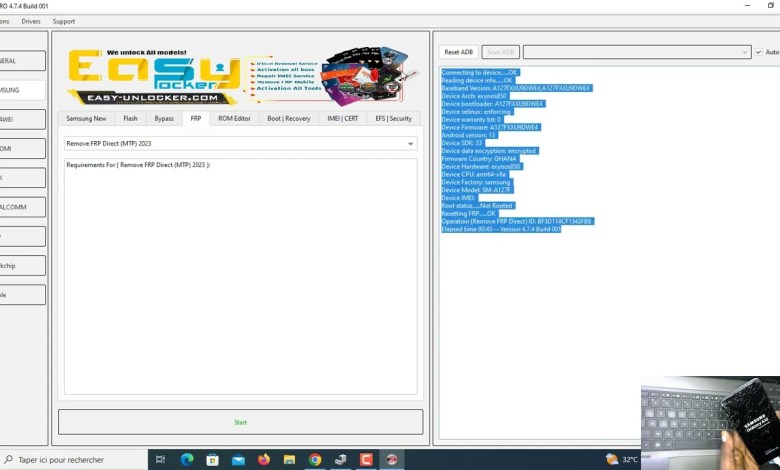Open the Drivers menu

31,21
